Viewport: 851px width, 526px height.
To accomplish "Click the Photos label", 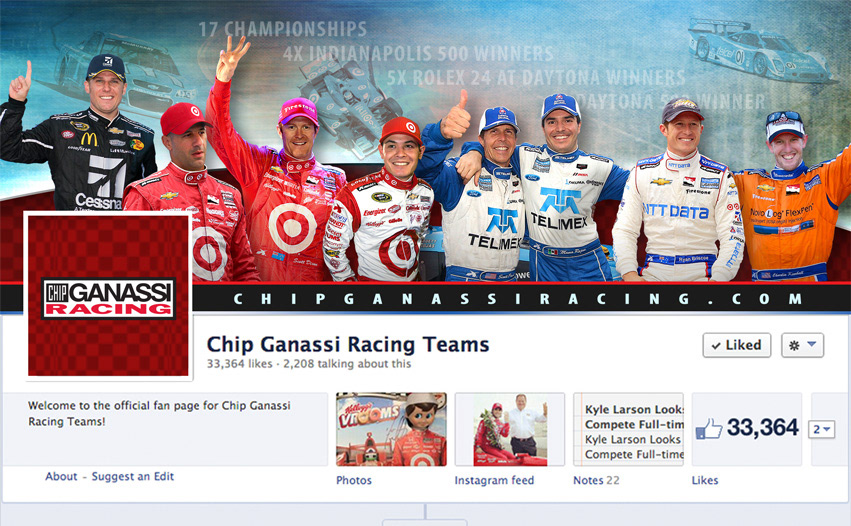I will click(354, 480).
